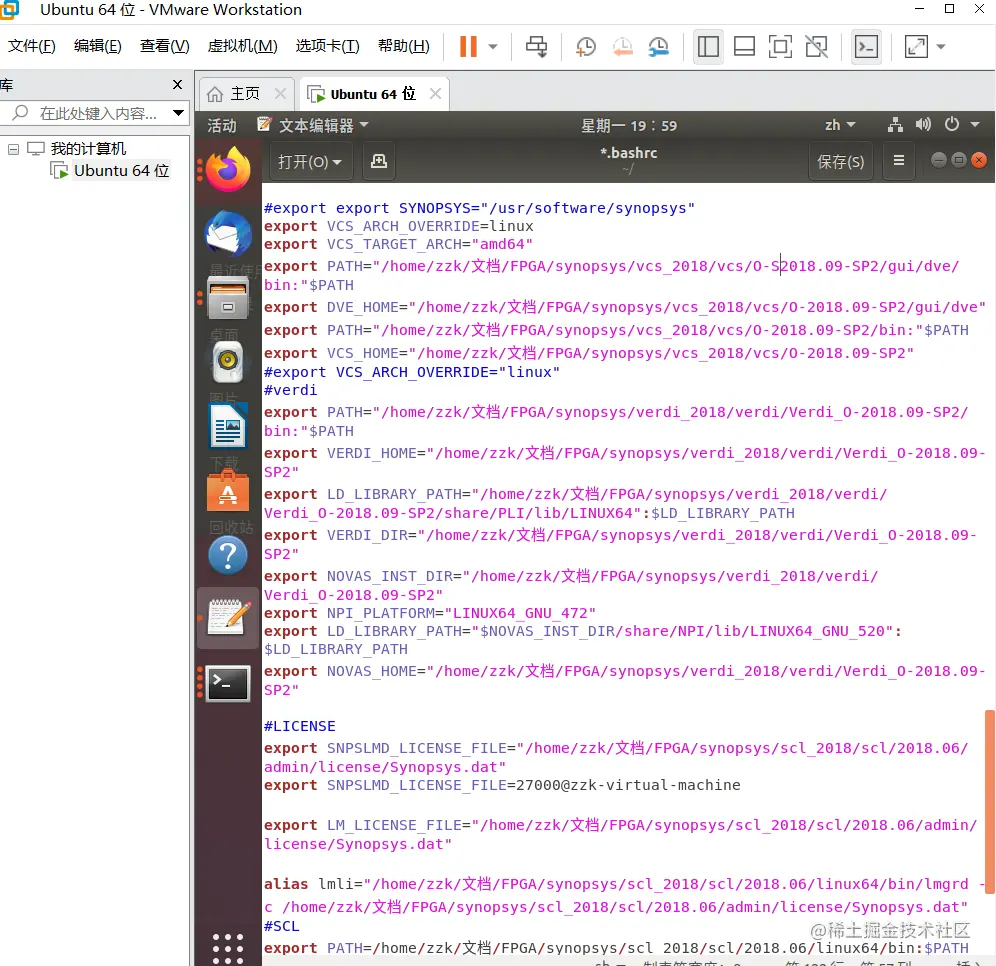Screen dimensions: 996x966
Task: Open Ubuntu Software from the dock
Action: (228, 490)
